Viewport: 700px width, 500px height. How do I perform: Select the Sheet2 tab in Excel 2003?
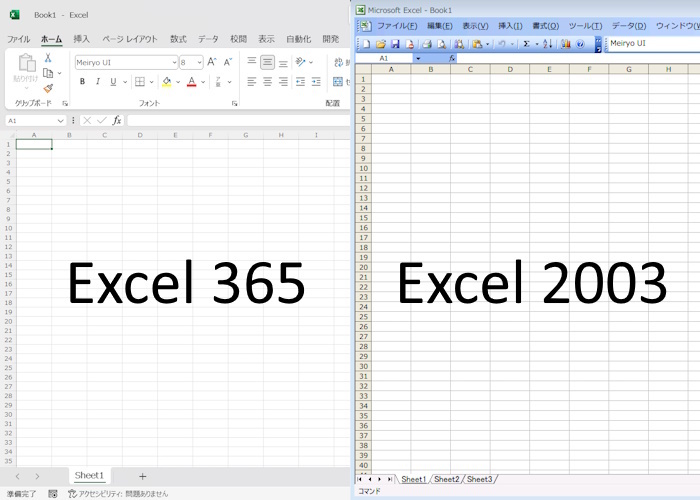tap(446, 479)
